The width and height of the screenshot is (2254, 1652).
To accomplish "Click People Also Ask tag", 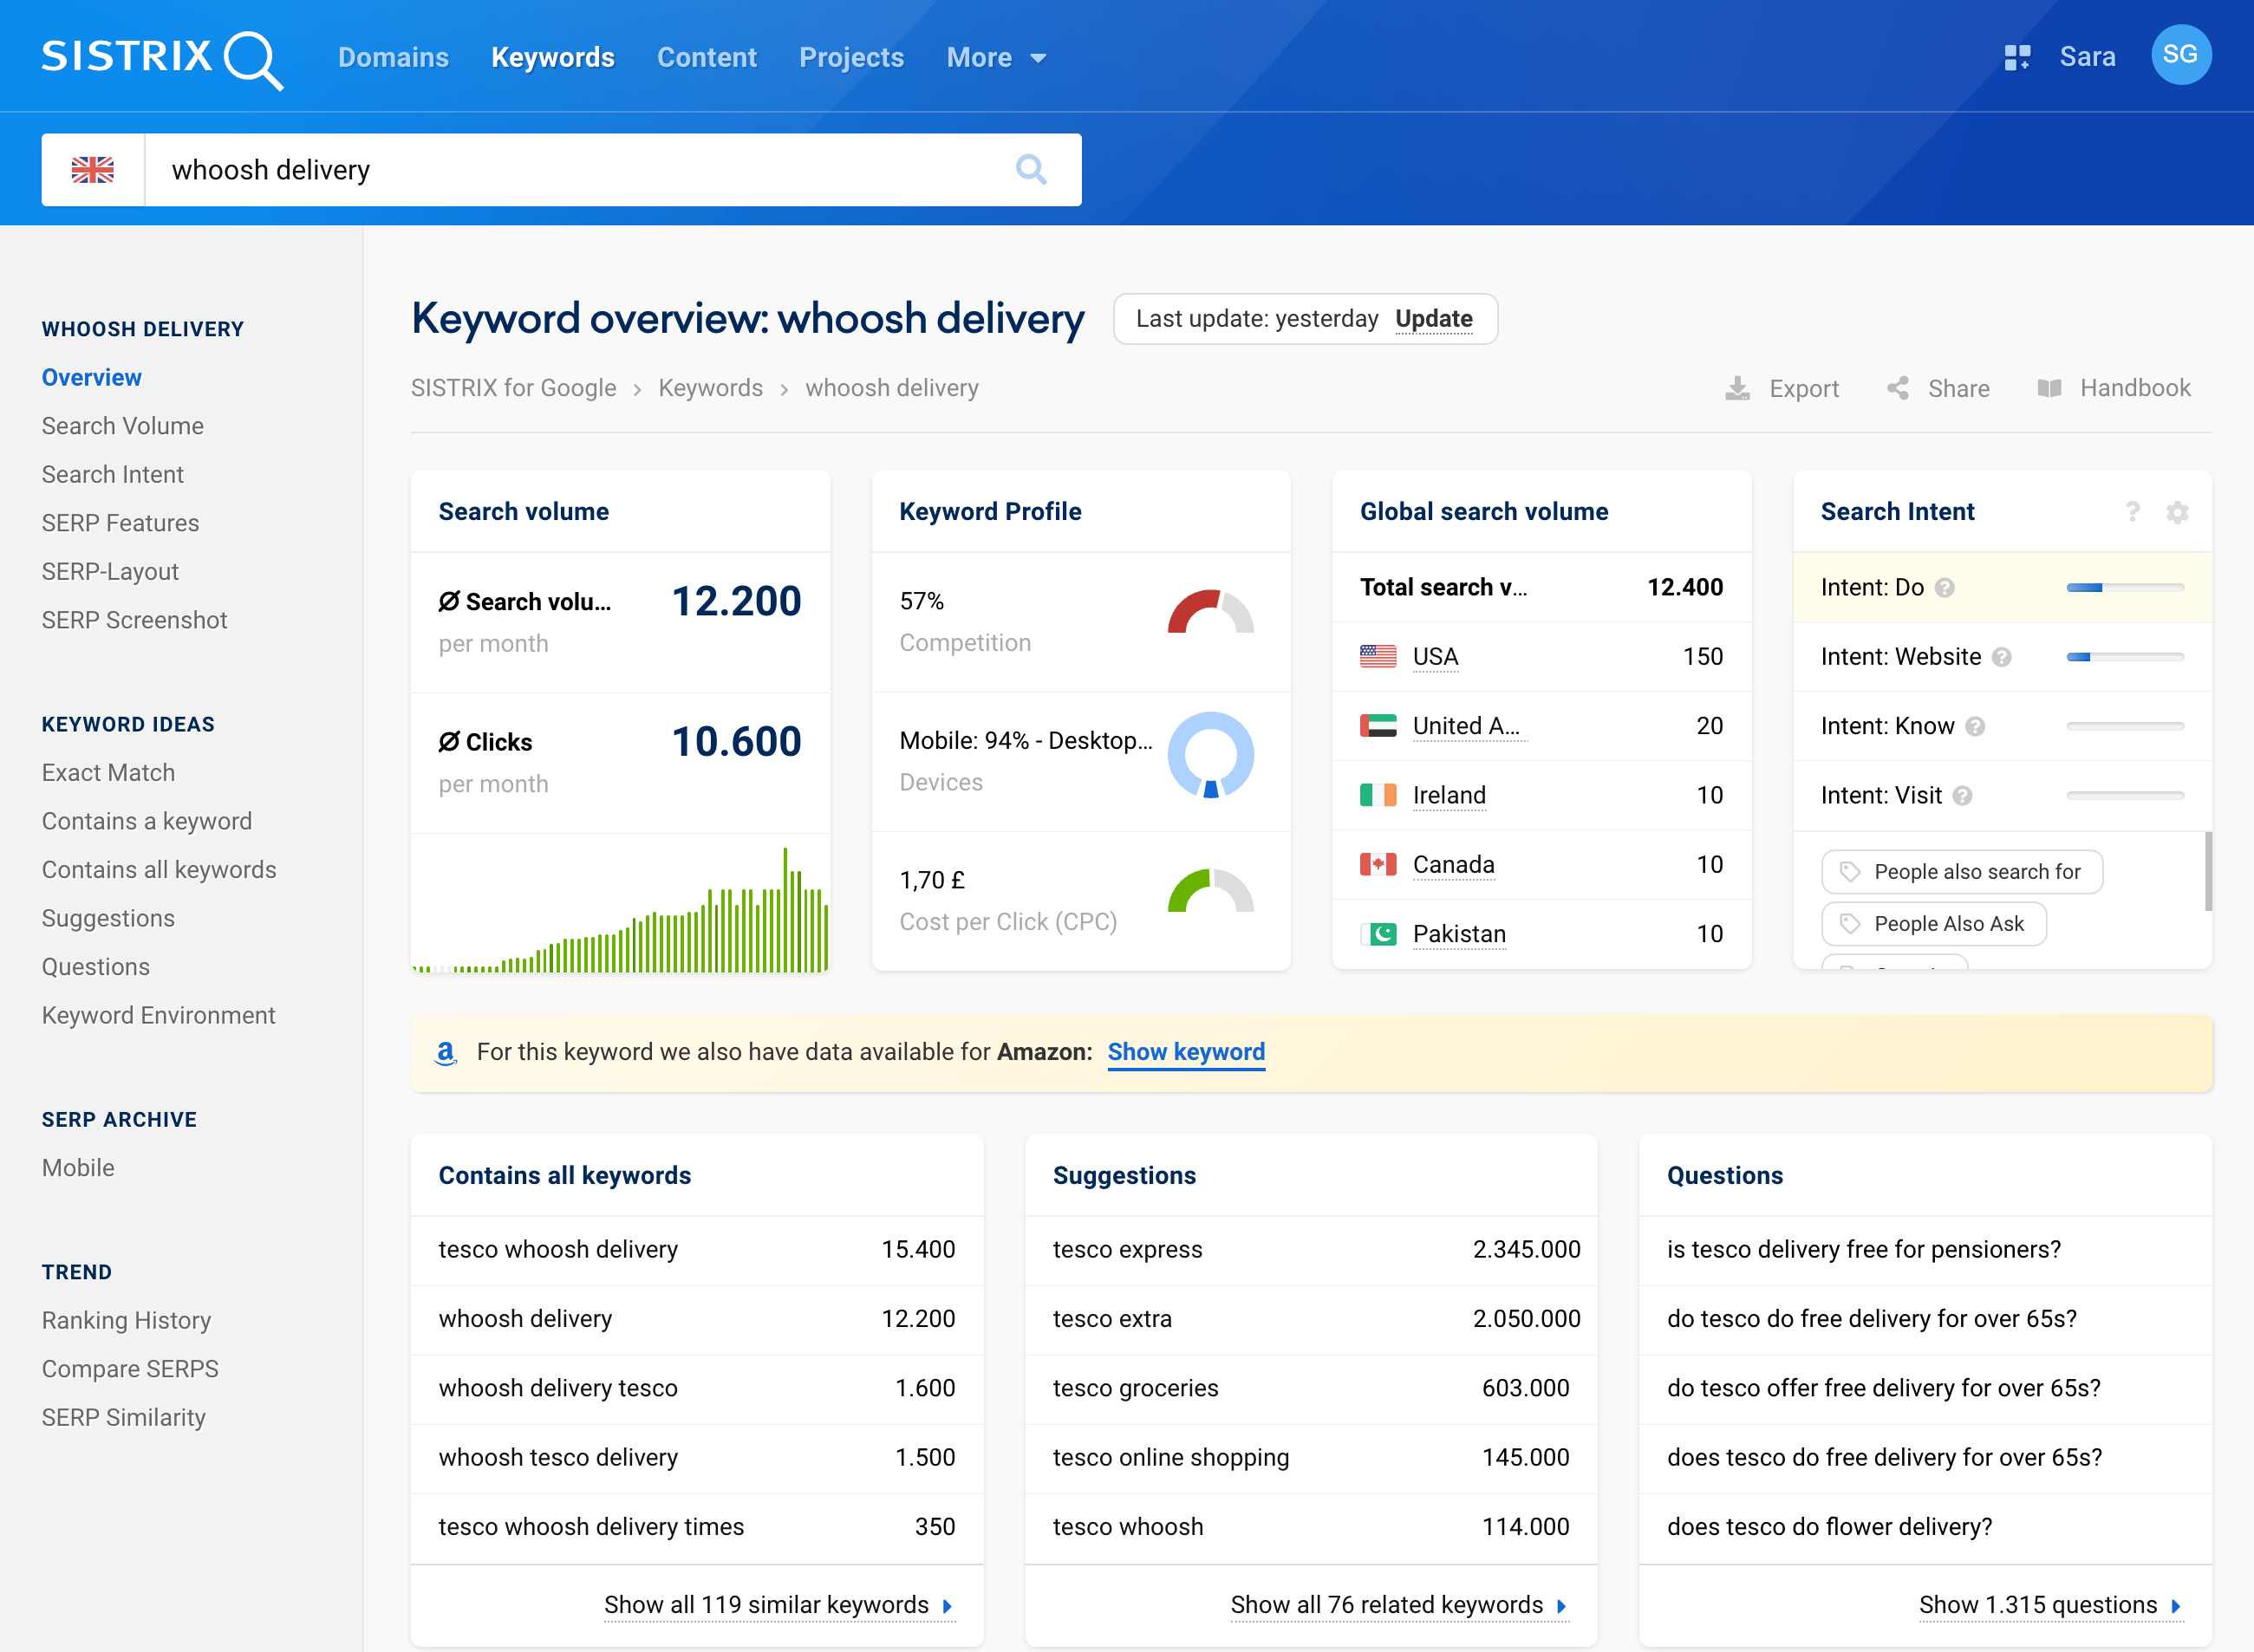I will [1934, 924].
